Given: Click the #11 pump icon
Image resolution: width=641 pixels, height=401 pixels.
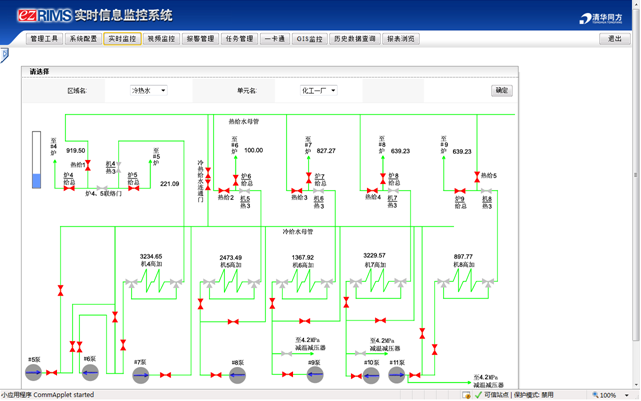Looking at the screenshot, I should (397, 375).
